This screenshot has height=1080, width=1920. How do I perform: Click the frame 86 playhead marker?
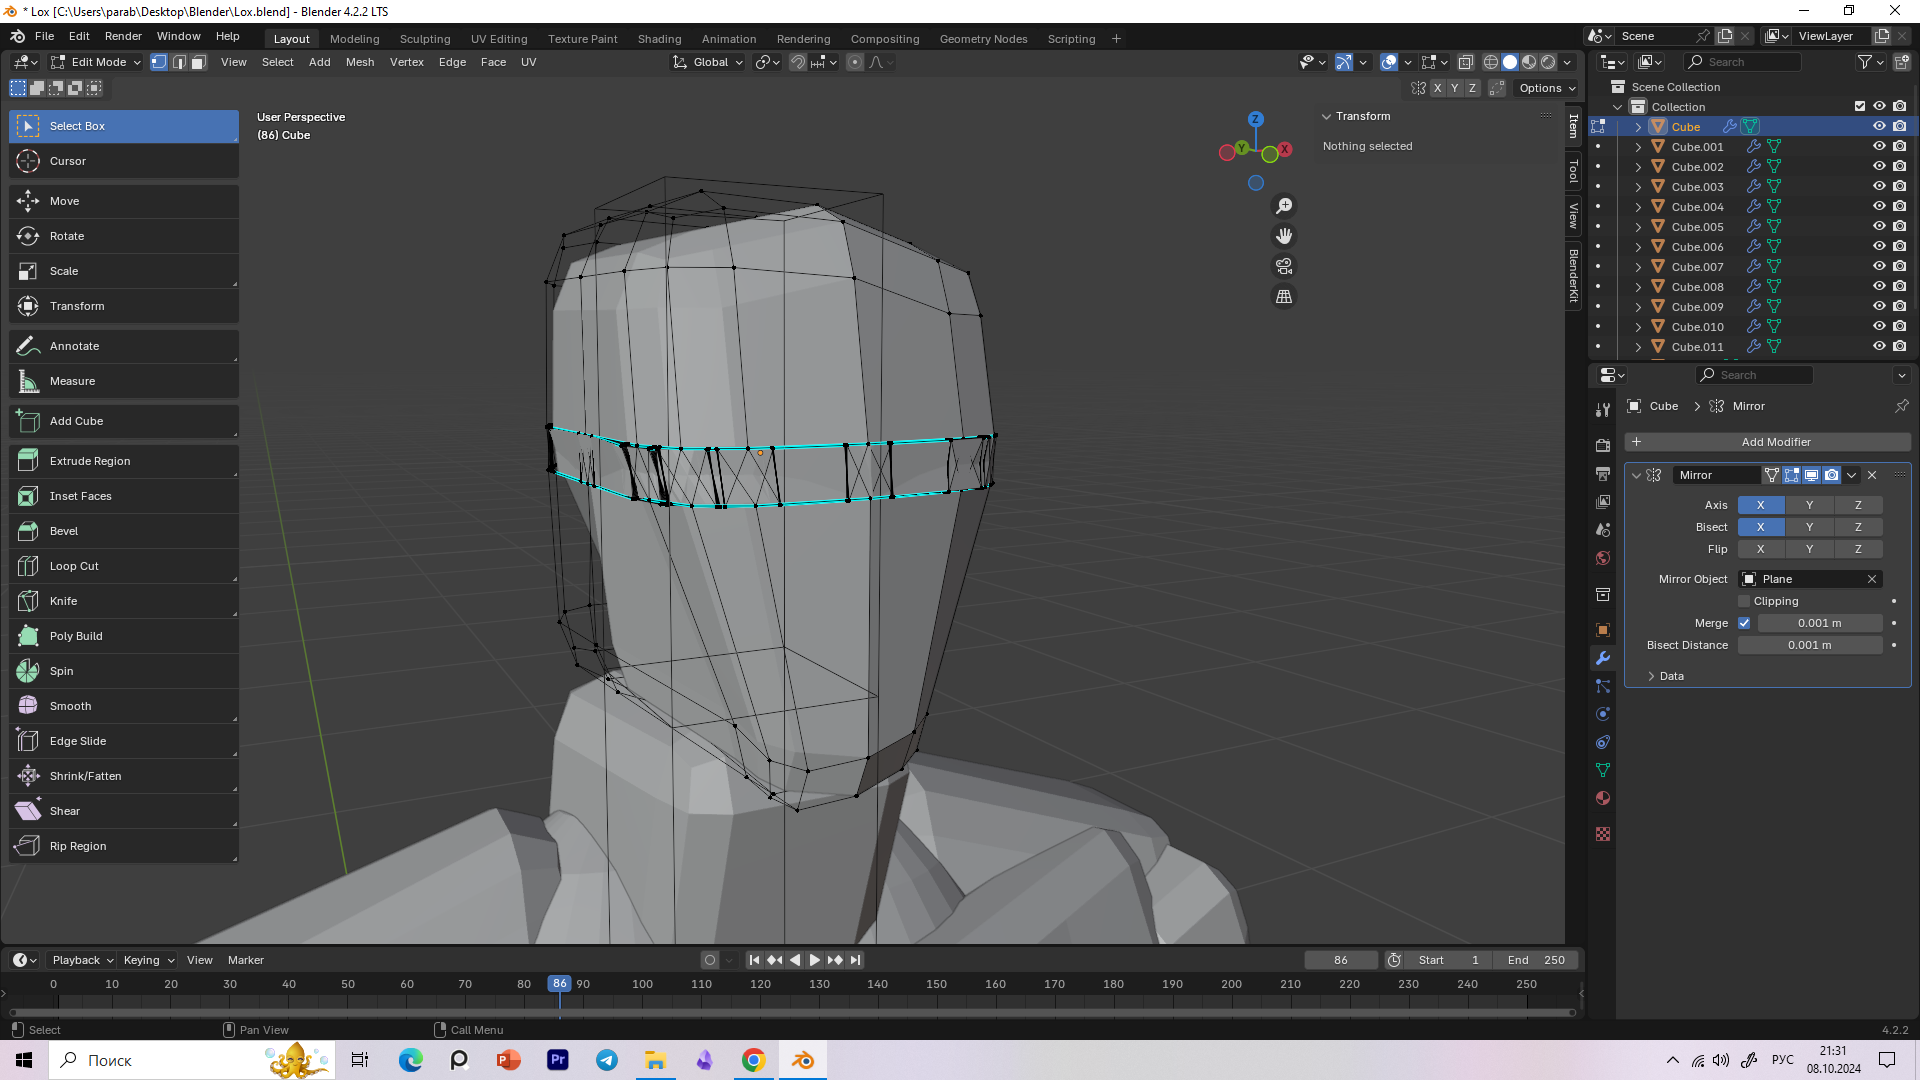coord(560,984)
